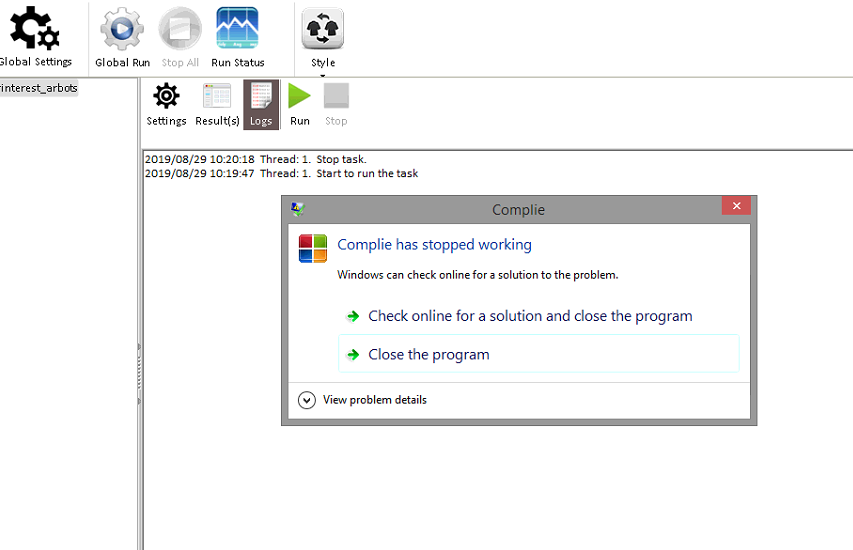853x550 pixels.
Task: Expand View problem details chevron
Action: pyautogui.click(x=307, y=400)
